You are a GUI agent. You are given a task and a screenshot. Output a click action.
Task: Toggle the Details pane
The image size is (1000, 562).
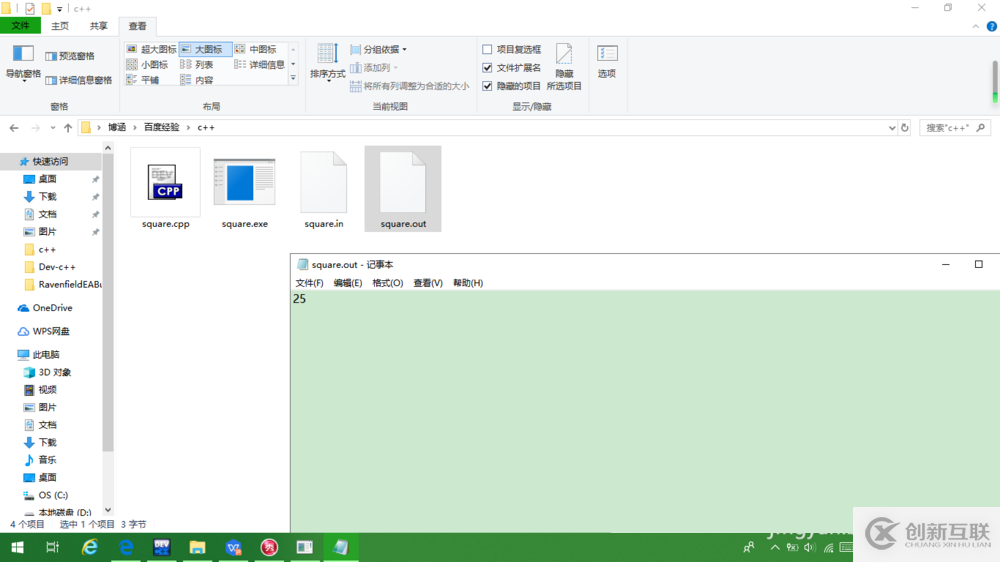pyautogui.click(x=79, y=80)
